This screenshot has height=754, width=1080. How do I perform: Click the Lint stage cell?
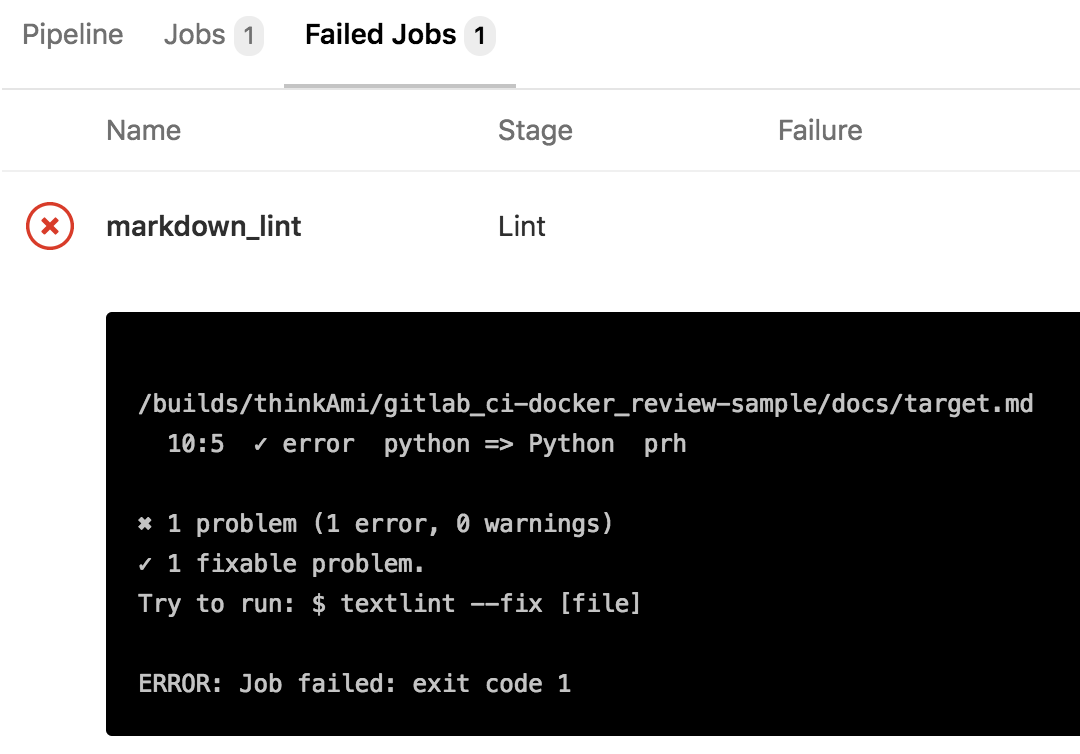pyautogui.click(x=521, y=227)
